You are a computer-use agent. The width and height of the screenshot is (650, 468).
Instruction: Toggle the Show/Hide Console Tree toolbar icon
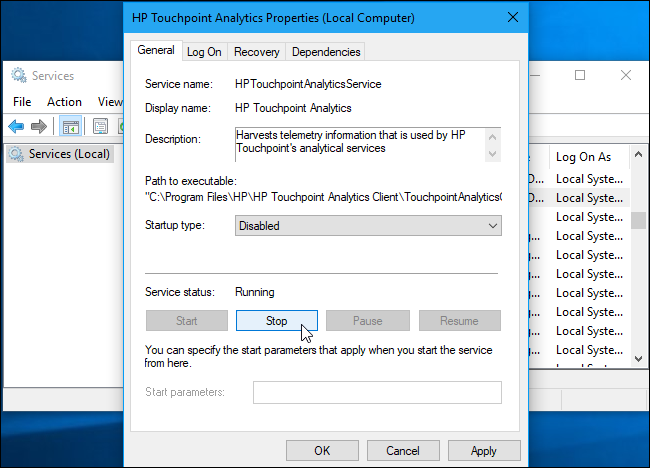click(x=70, y=126)
